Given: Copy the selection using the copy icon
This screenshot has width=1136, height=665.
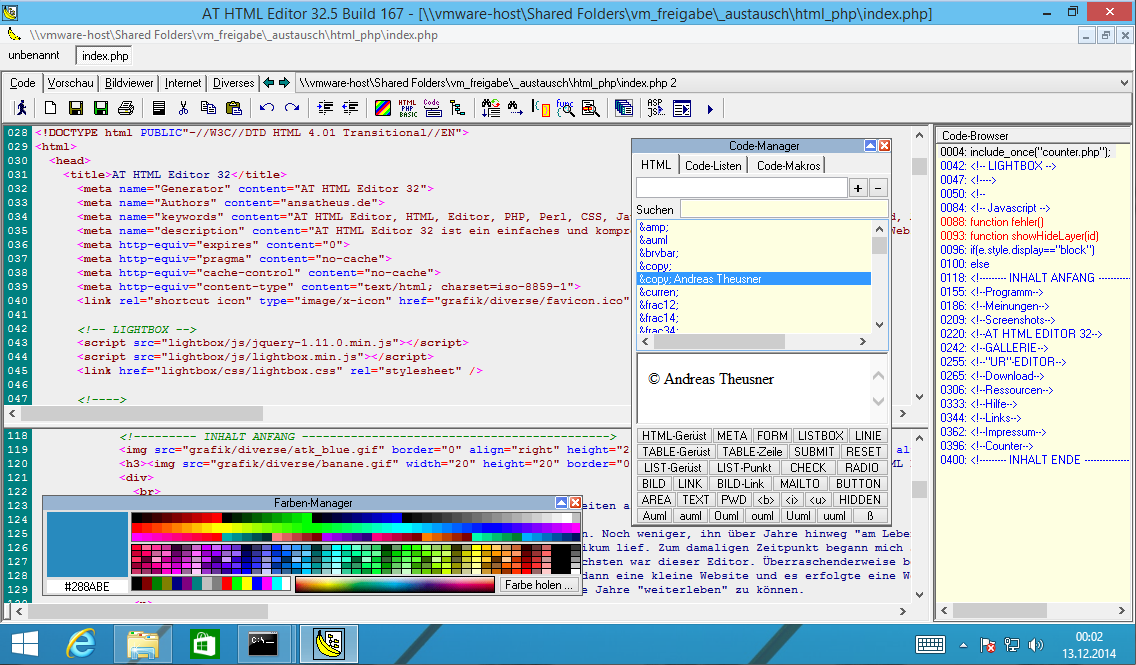Looking at the screenshot, I should coord(208,109).
